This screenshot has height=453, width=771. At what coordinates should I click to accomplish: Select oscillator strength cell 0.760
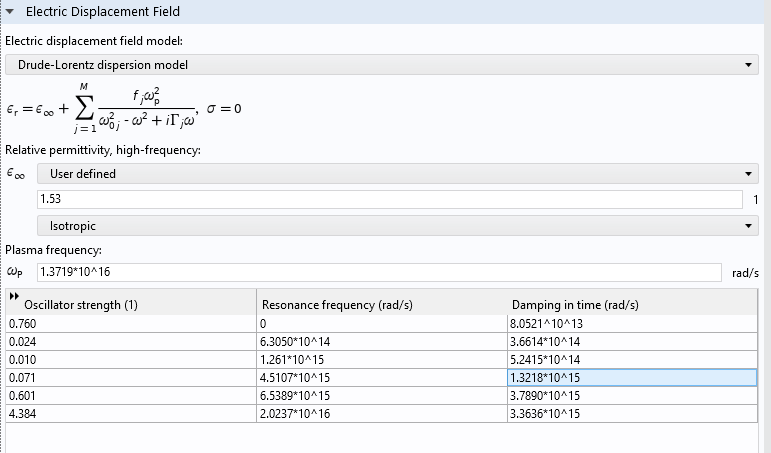[130, 324]
